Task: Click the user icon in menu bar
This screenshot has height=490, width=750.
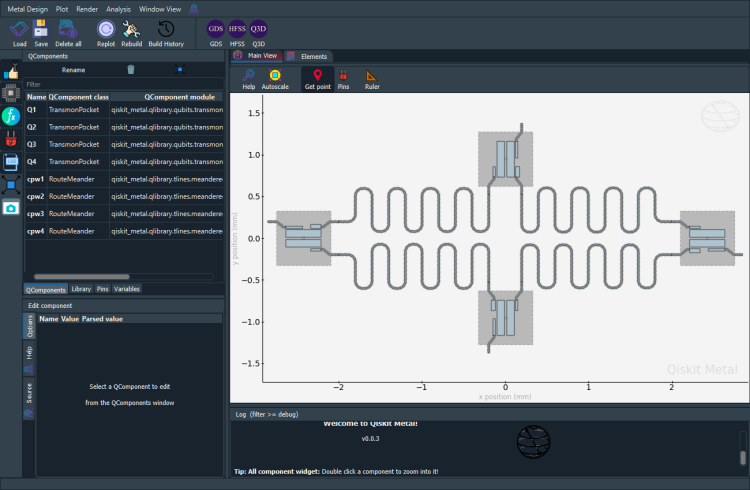Action: (x=194, y=9)
